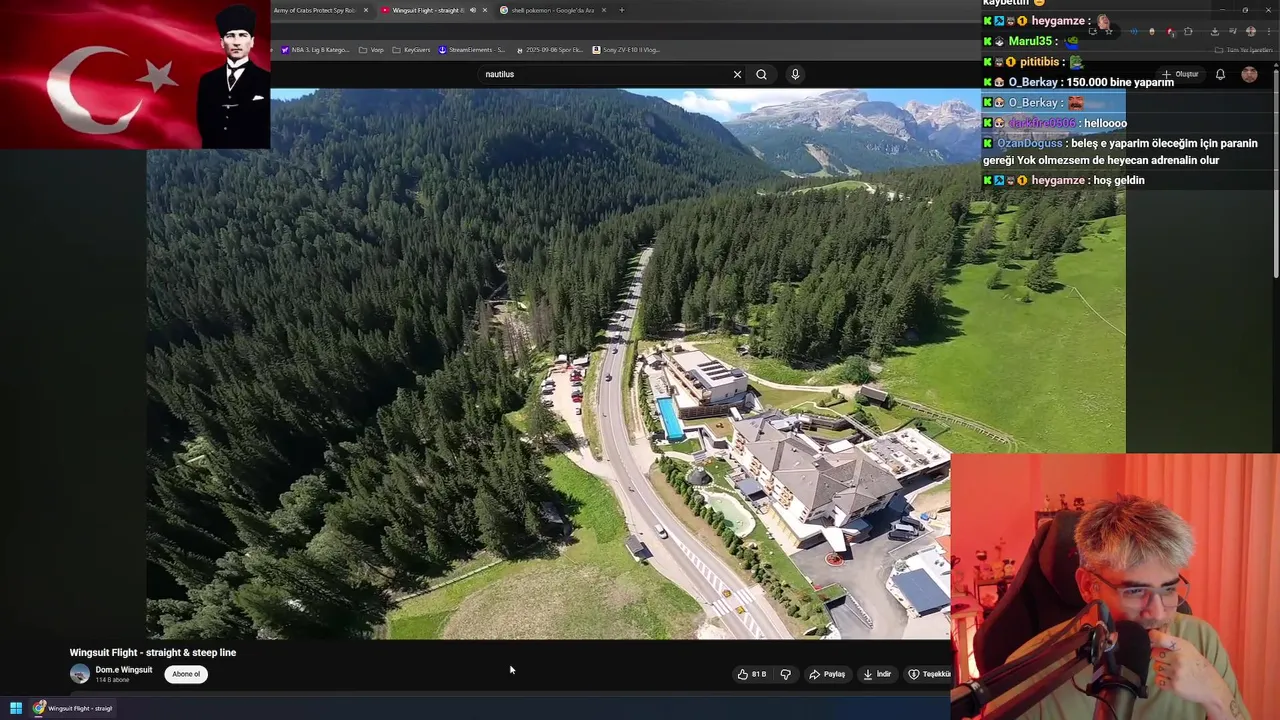Image resolution: width=1280 pixels, height=720 pixels.
Task: Open the YouTube account avatar menu
Action: click(x=1249, y=74)
